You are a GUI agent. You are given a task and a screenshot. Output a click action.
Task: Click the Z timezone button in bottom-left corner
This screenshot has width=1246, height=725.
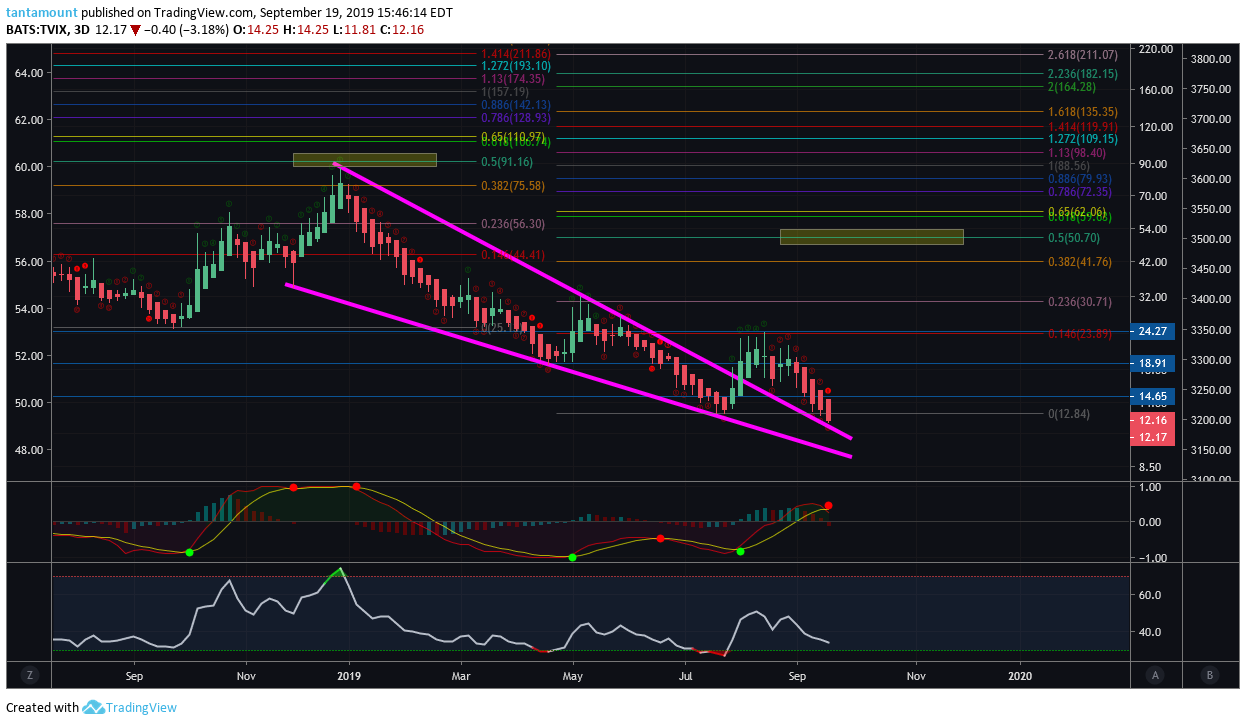(30, 675)
